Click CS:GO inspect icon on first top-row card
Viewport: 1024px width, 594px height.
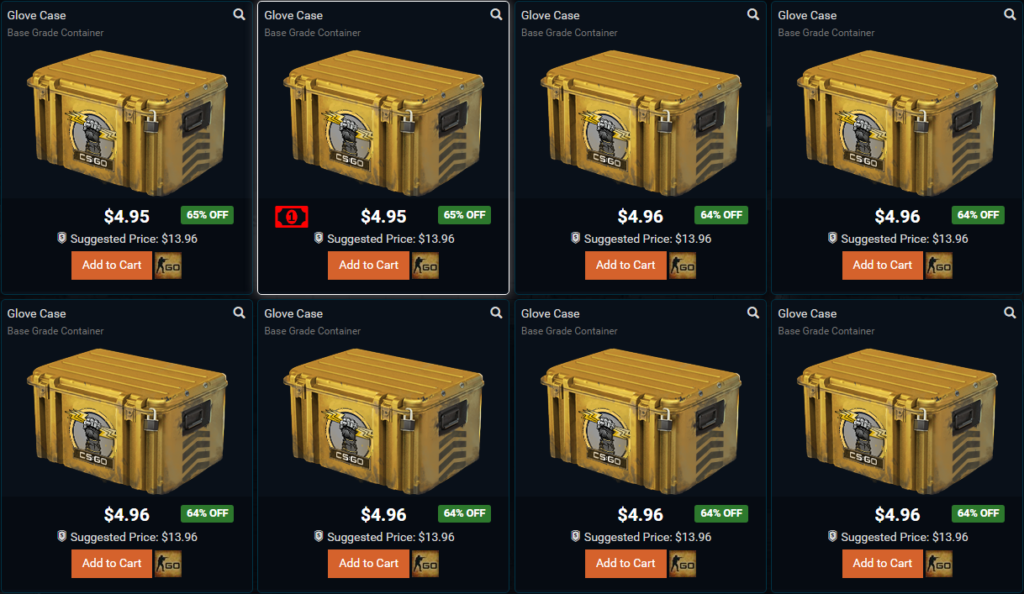tap(168, 266)
